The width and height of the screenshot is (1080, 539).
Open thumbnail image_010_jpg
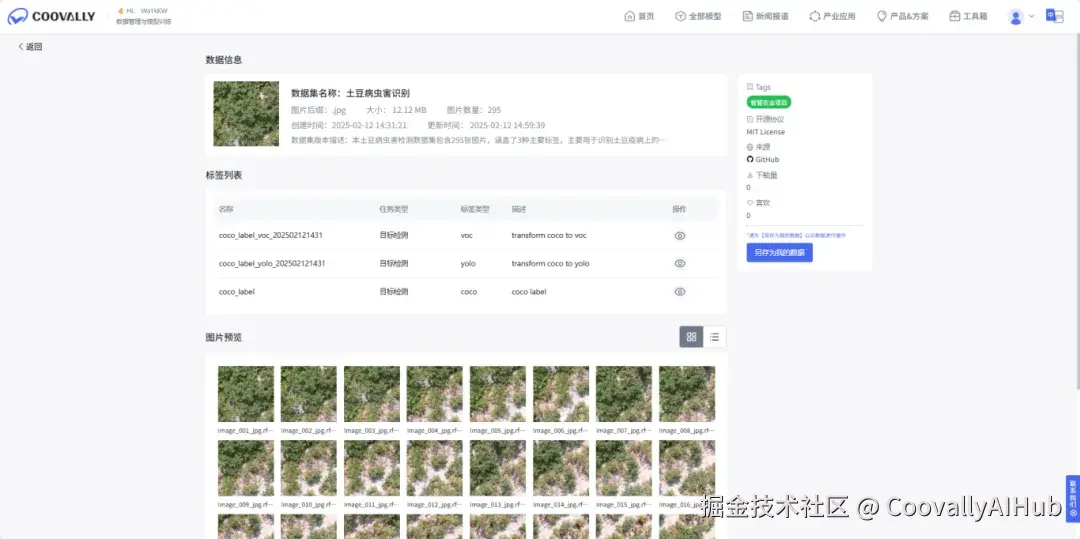tap(309, 468)
